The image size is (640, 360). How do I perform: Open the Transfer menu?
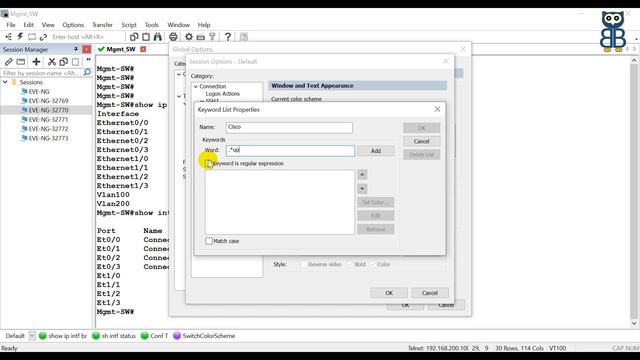[102, 25]
